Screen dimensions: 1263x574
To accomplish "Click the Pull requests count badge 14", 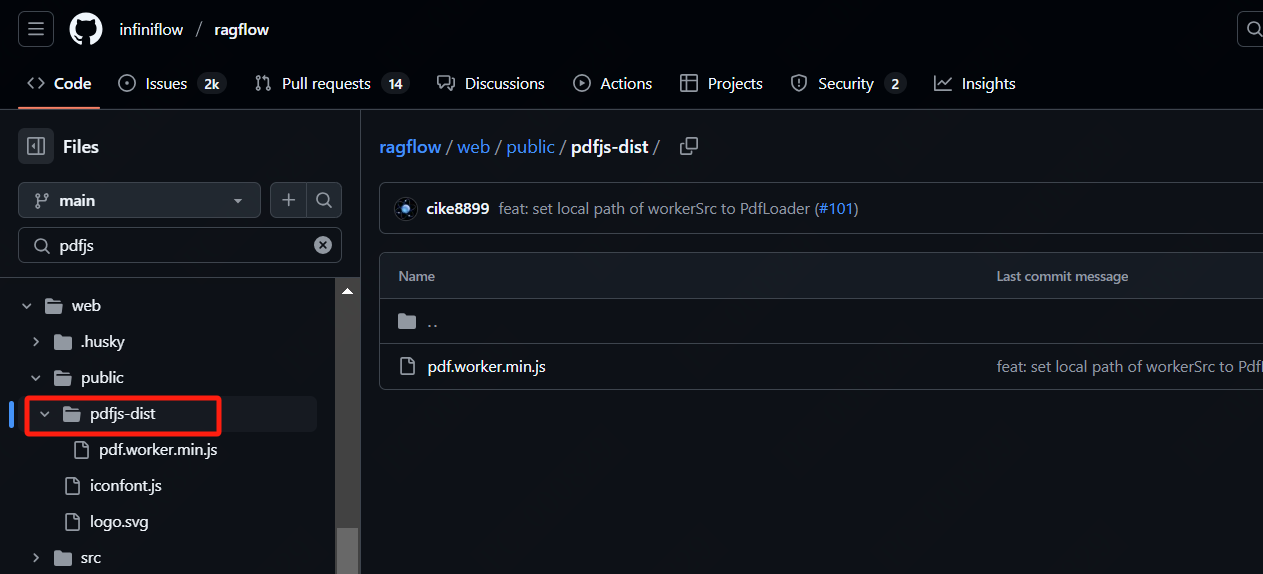I will [x=395, y=84].
